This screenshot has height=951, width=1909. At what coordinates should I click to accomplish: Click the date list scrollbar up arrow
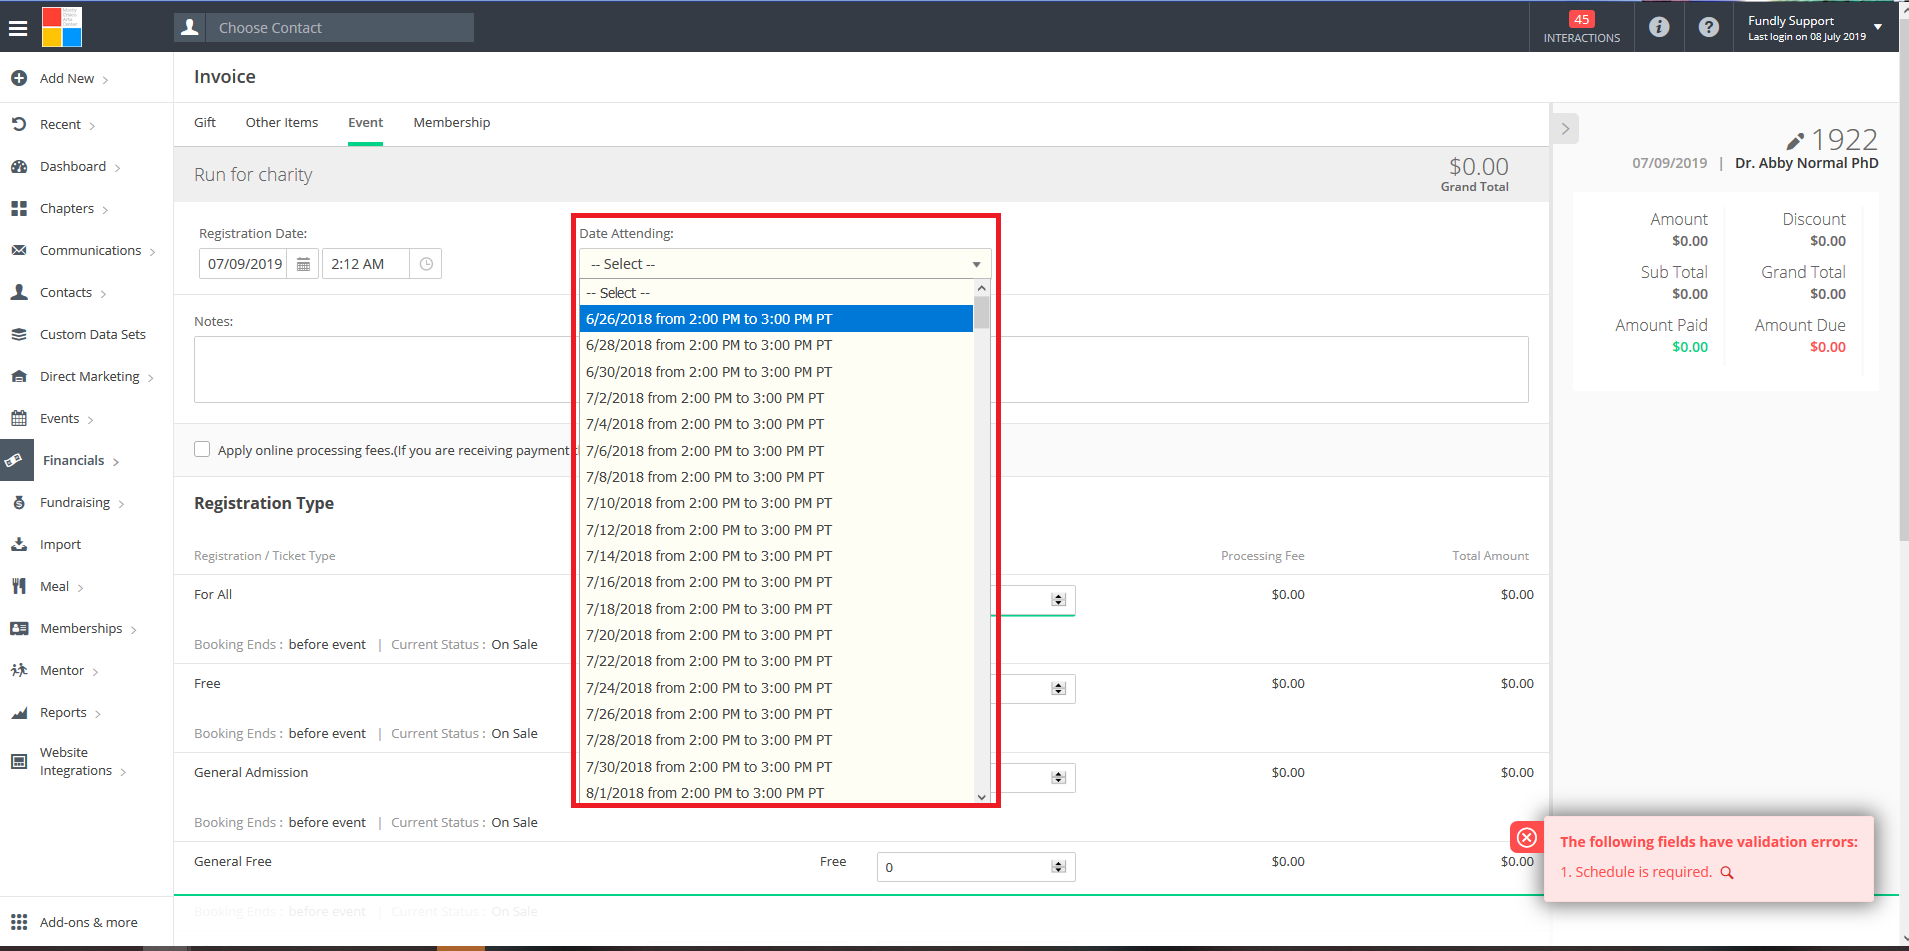pos(982,288)
